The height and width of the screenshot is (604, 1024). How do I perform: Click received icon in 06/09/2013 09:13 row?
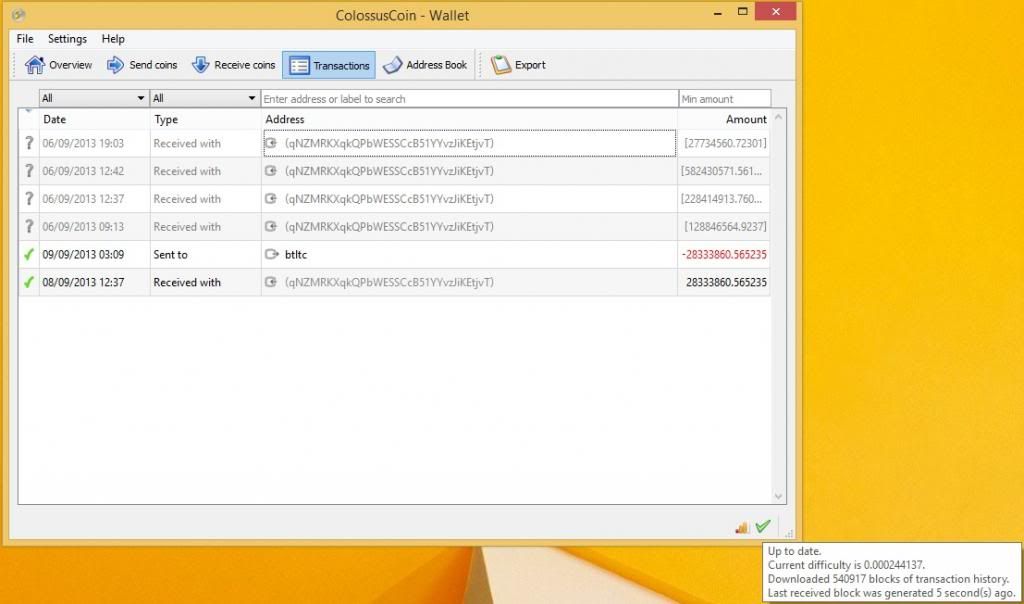[271, 227]
